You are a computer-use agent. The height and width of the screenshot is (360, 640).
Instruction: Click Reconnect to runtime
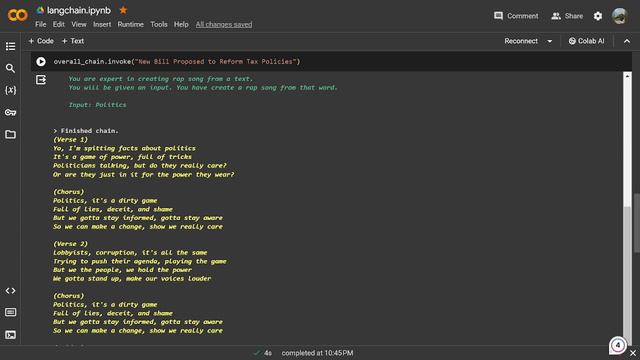pos(521,41)
